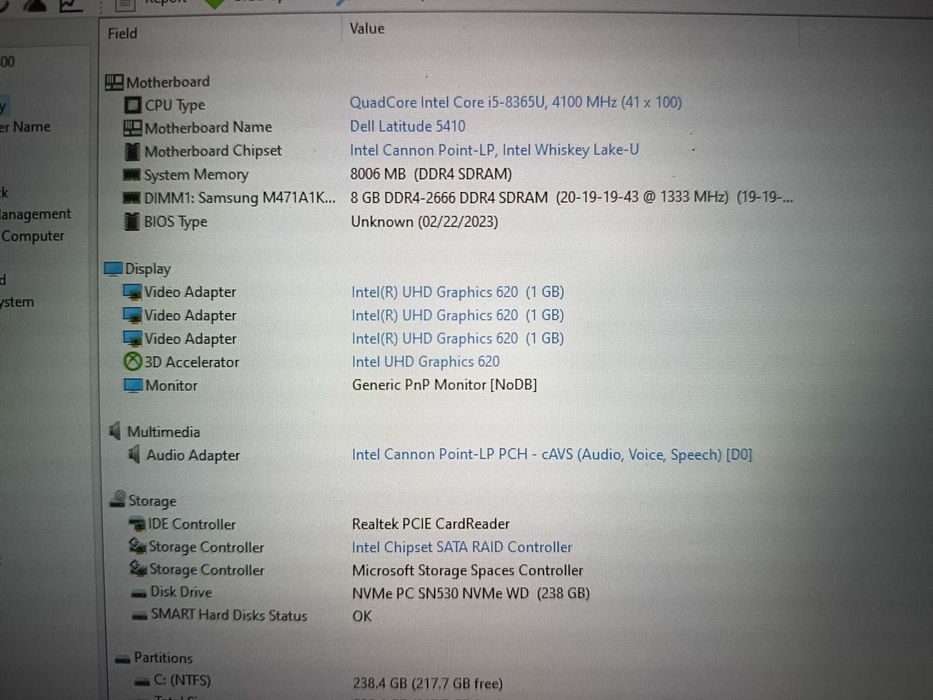Open the Dell Latitude 5410 link

coord(408,126)
